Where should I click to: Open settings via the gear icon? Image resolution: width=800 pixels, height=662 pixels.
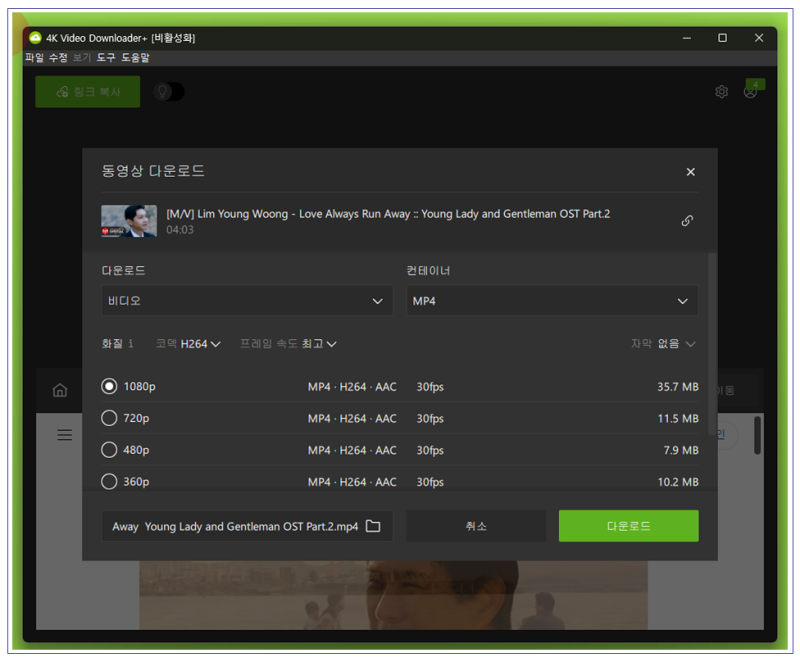(721, 92)
